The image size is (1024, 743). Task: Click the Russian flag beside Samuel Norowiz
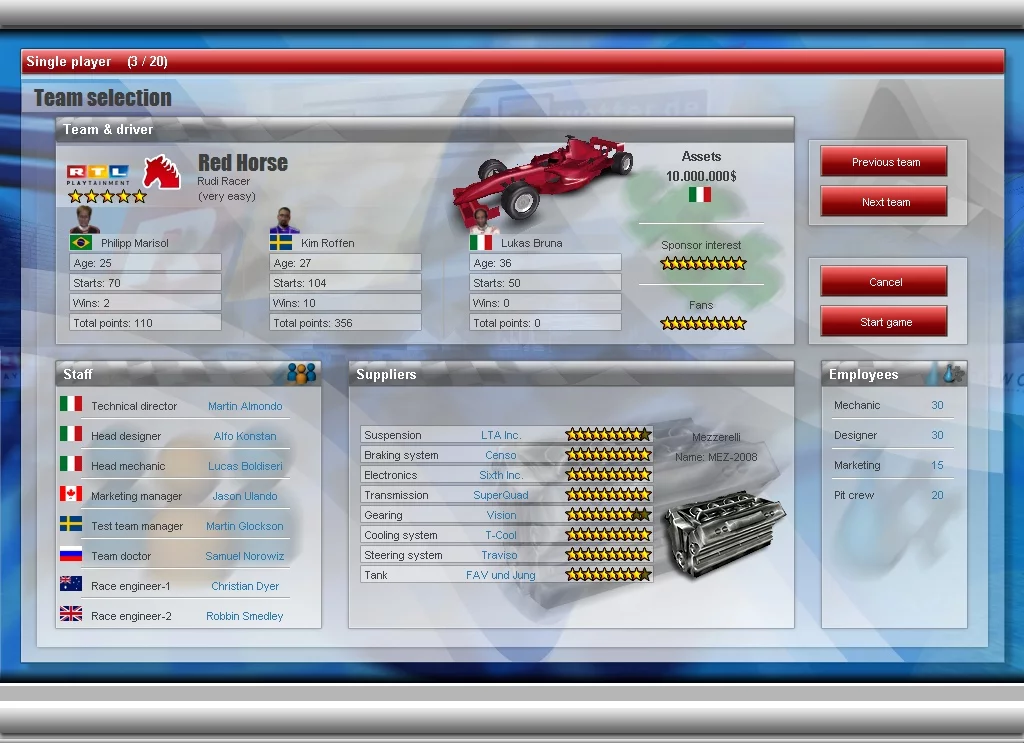pyautogui.click(x=71, y=555)
